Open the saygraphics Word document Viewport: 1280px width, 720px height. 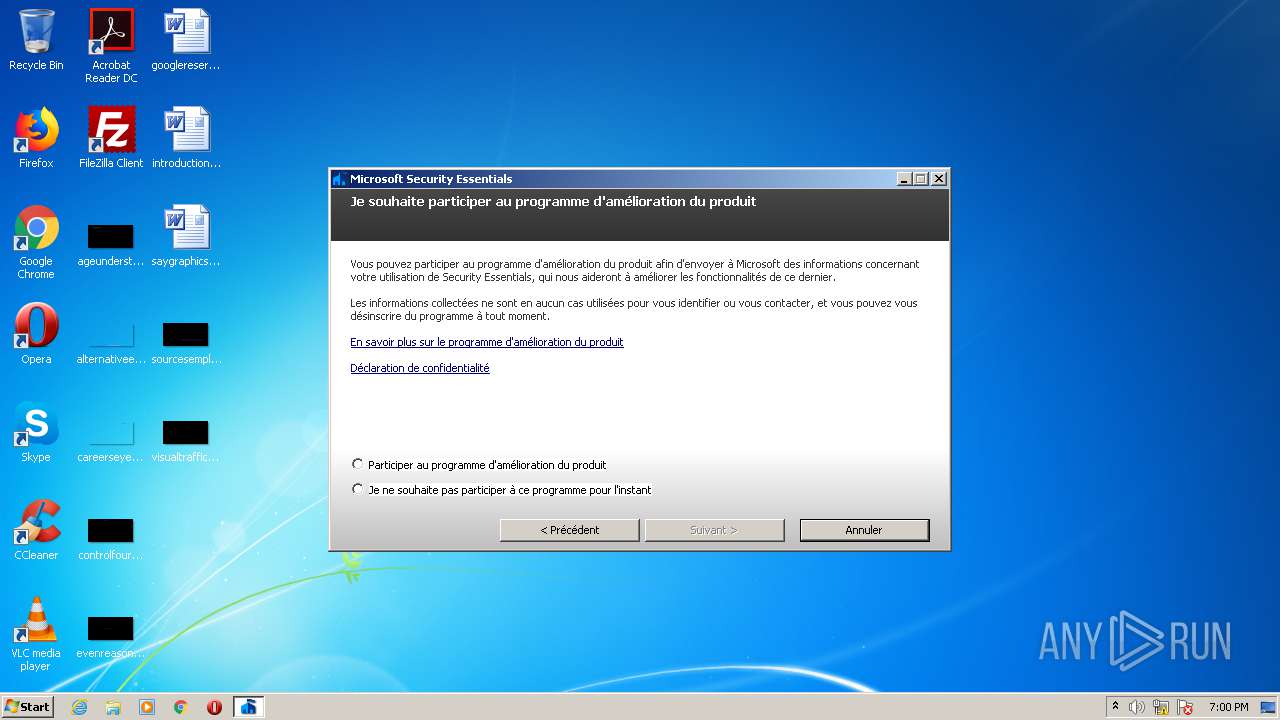click(x=186, y=236)
